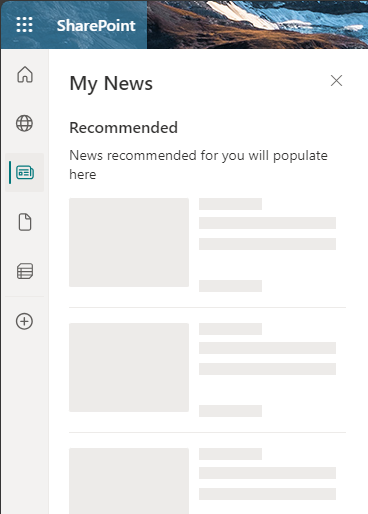
Task: Go to Home in the app bar
Action: coord(25,74)
